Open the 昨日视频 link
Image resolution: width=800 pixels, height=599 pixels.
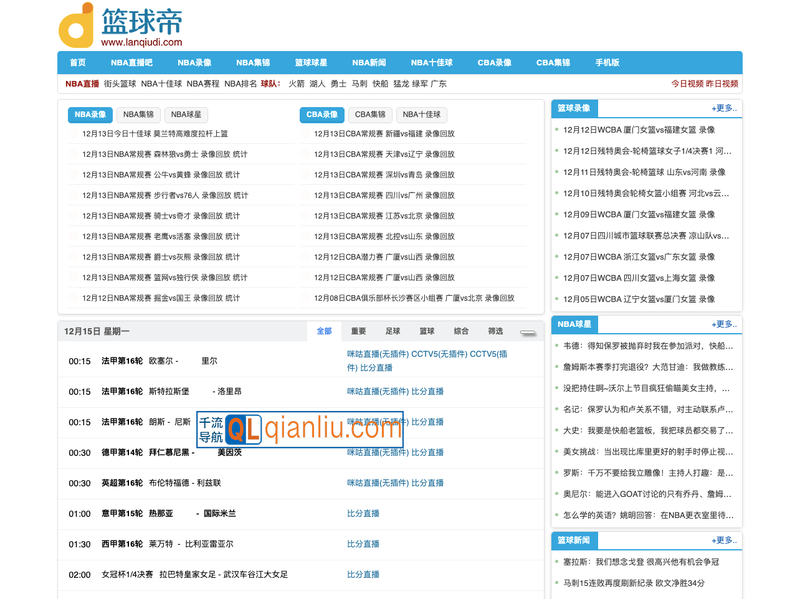click(x=722, y=84)
